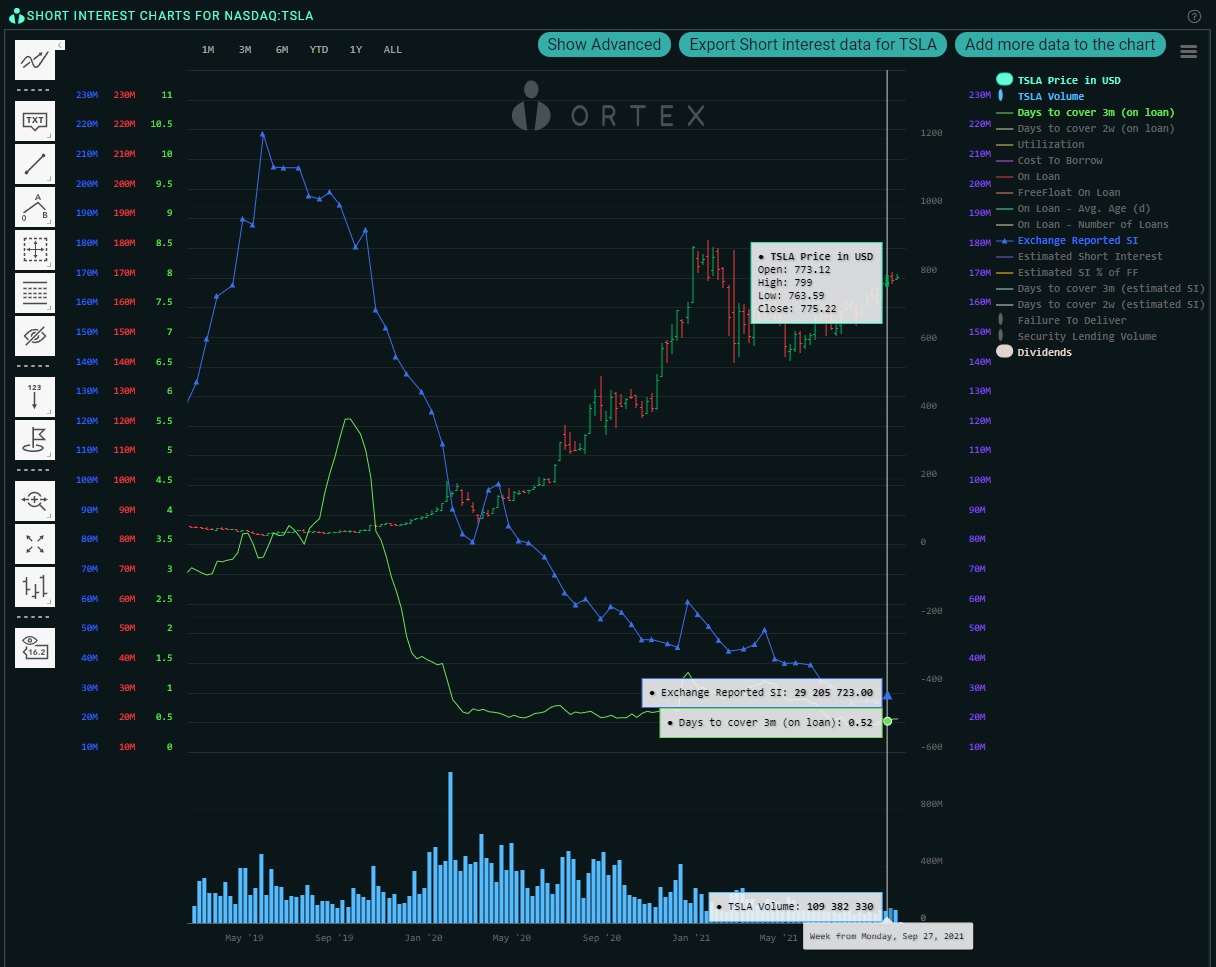Set time range to 3M
This screenshot has height=967, width=1216.
(x=245, y=50)
